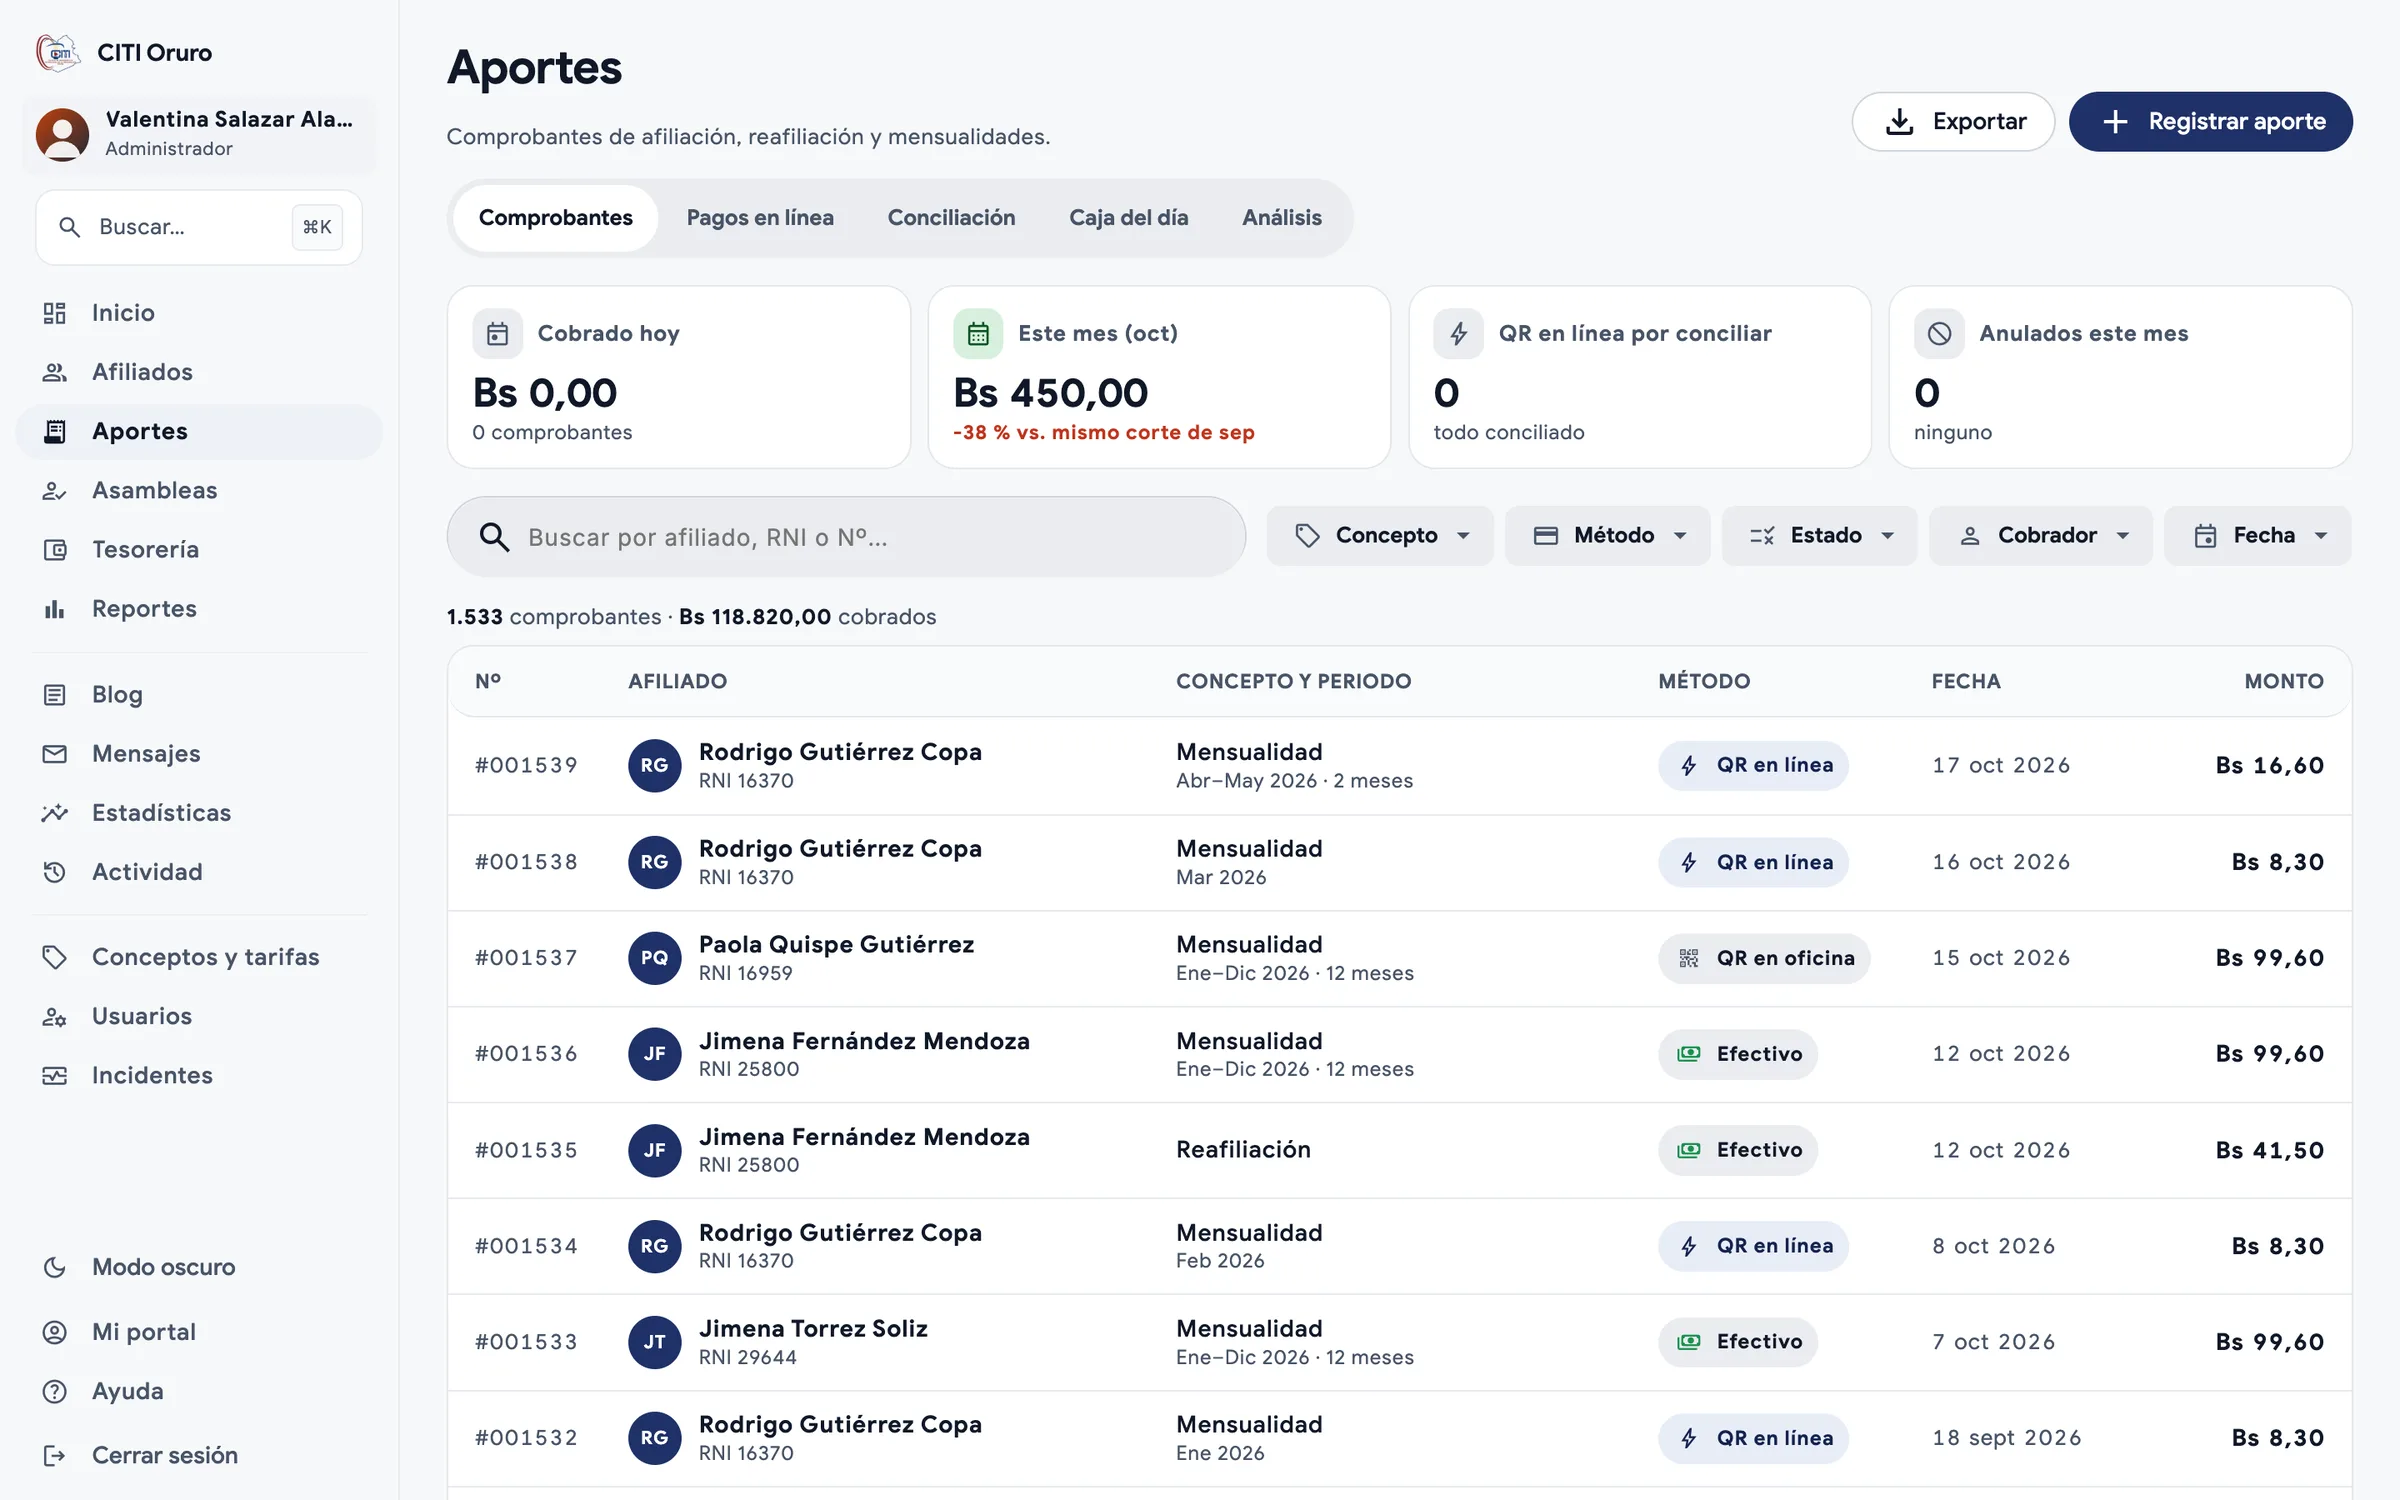Open Inicio from the sidebar
This screenshot has height=1500, width=2400.
tap(198, 313)
